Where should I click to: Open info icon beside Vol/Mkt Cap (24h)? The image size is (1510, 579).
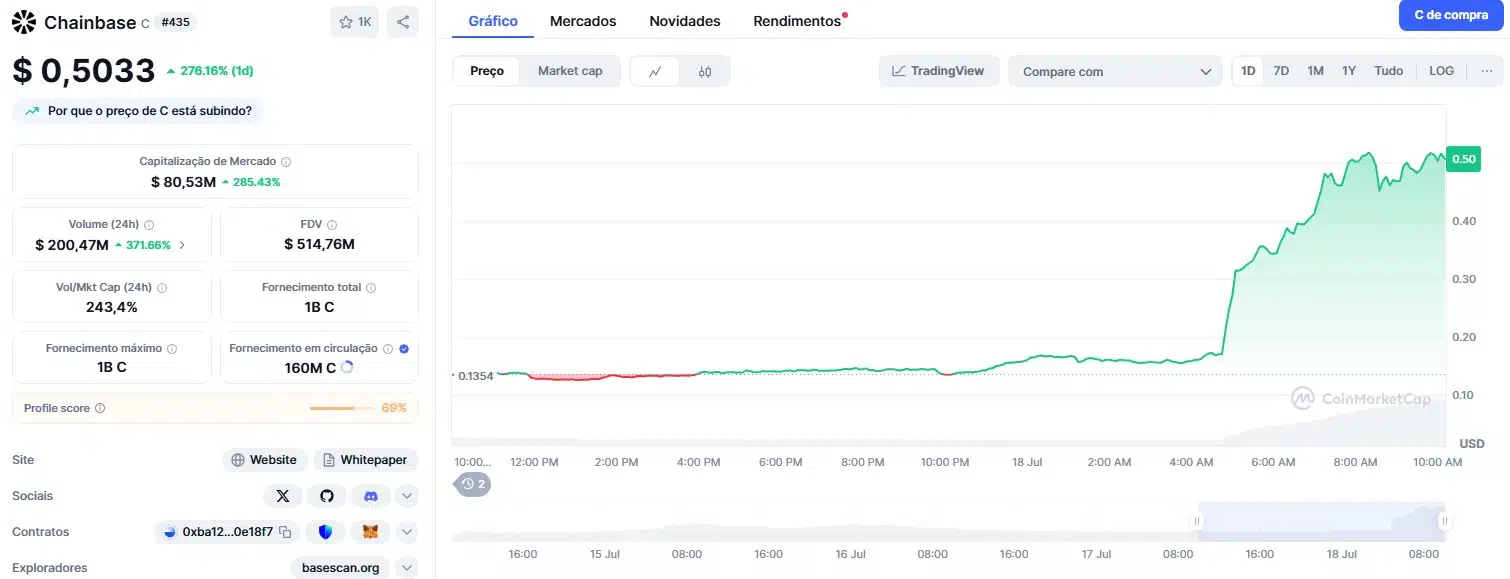pos(162,287)
